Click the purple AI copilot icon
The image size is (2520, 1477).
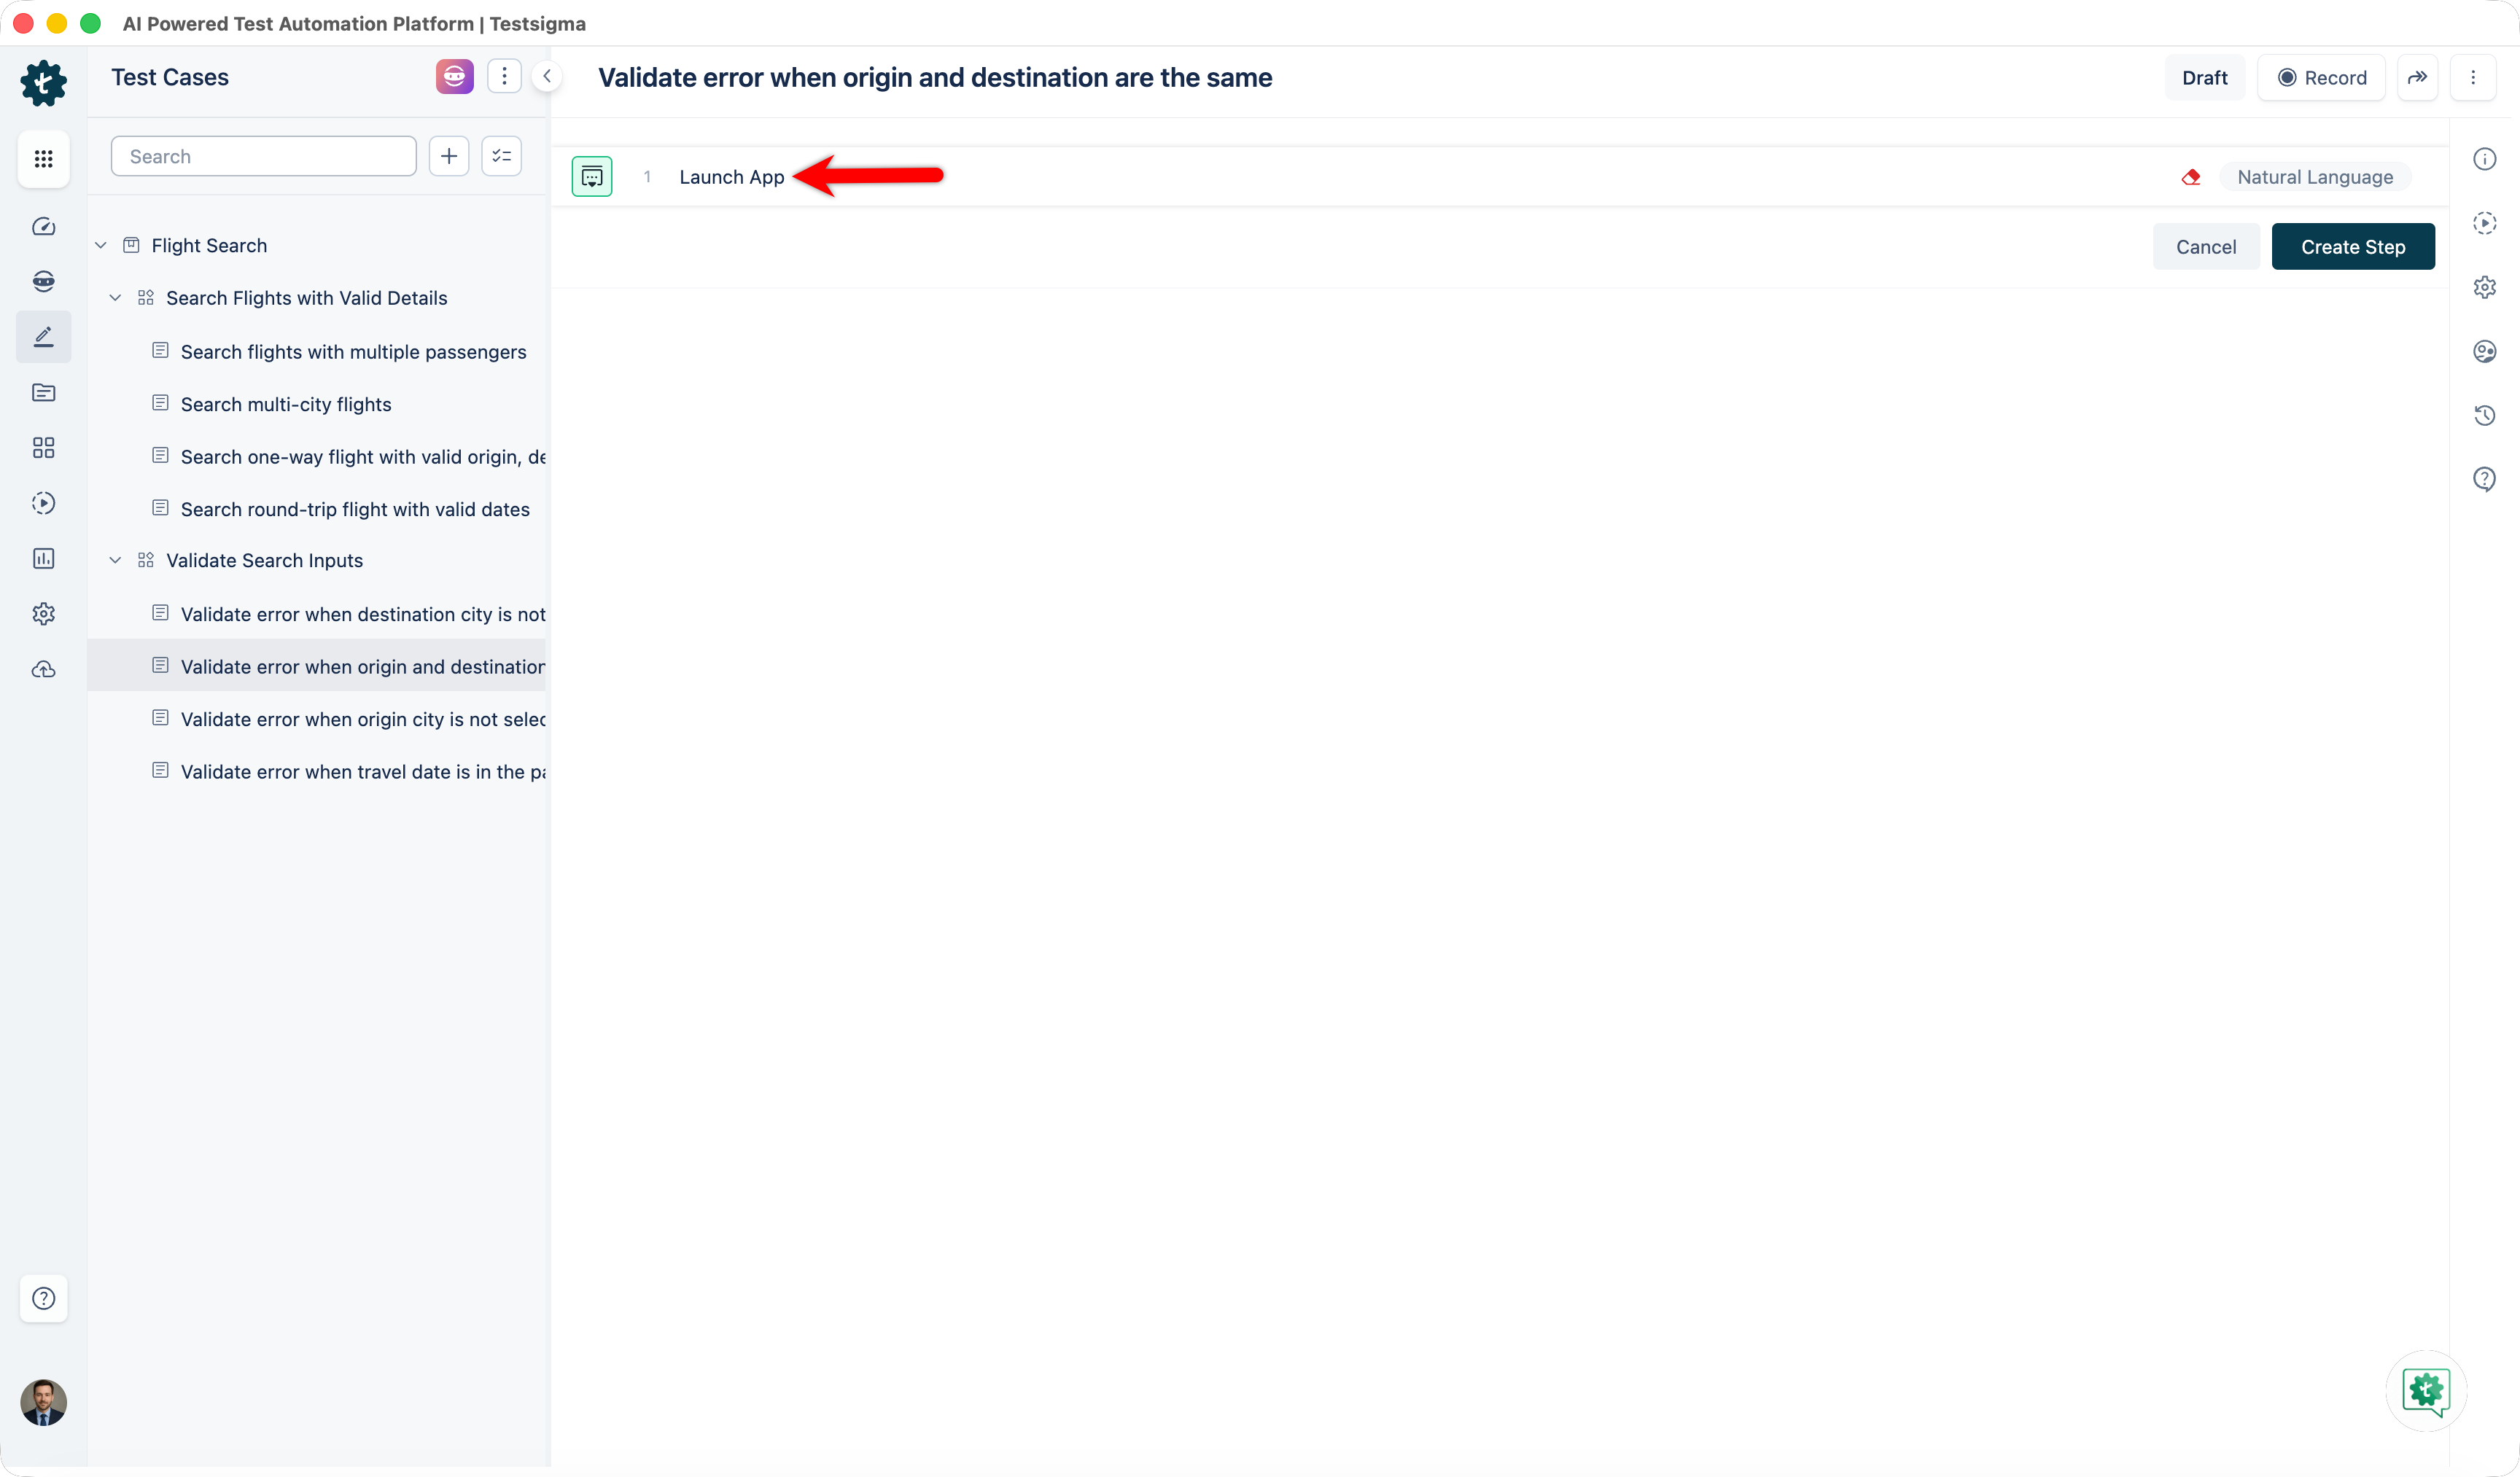click(454, 77)
